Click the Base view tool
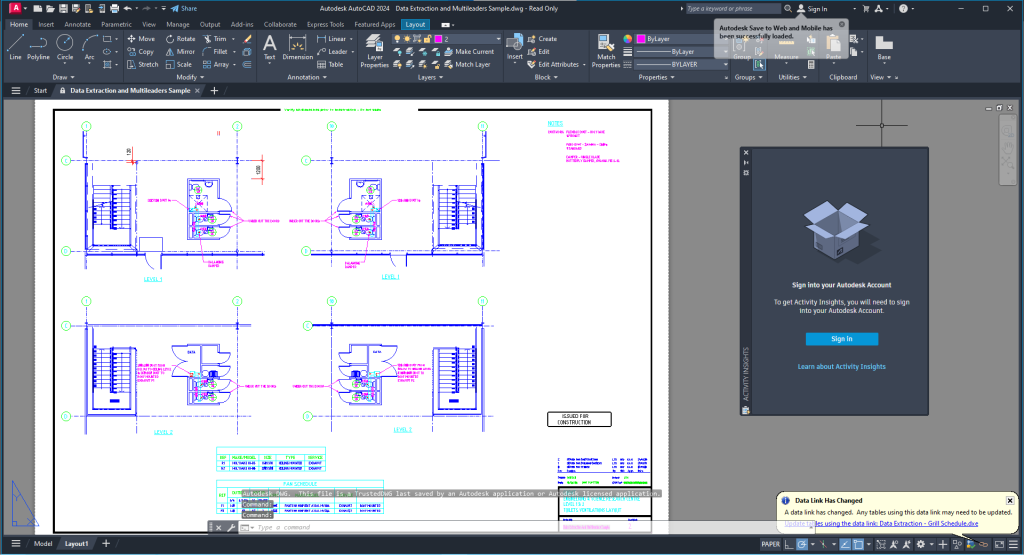This screenshot has height=555, width=1024. 884,47
